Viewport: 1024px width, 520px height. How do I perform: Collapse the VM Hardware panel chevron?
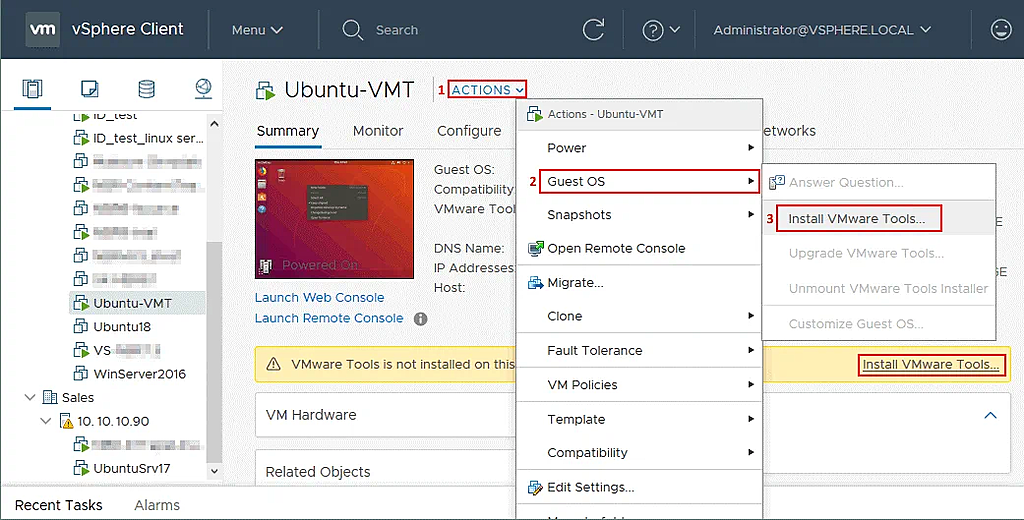[x=990, y=415]
